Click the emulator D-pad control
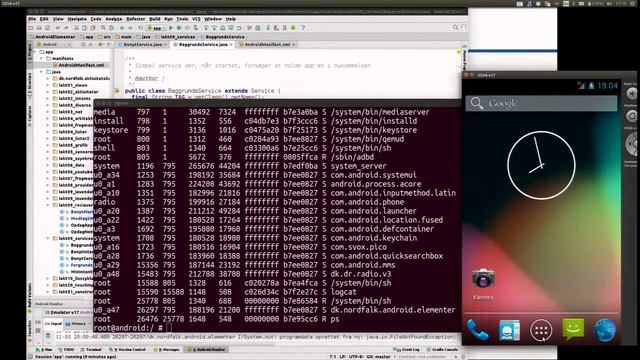Viewport: 640px width, 360px height. 632,144
